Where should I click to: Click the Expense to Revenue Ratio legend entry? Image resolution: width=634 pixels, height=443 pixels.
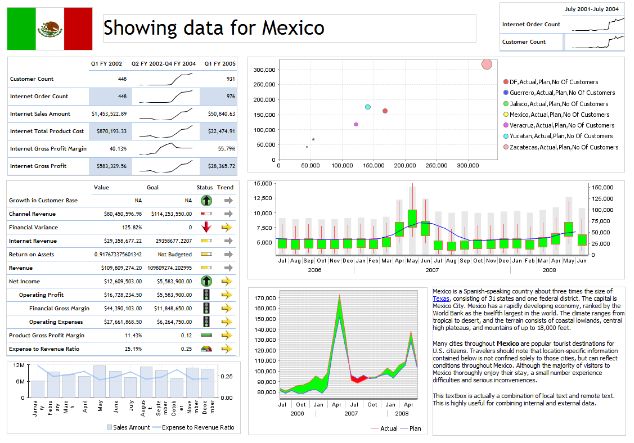(x=194, y=427)
